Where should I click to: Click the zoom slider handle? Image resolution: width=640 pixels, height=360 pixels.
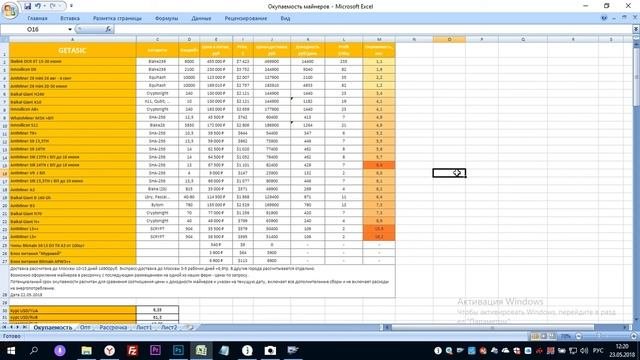tap(599, 336)
